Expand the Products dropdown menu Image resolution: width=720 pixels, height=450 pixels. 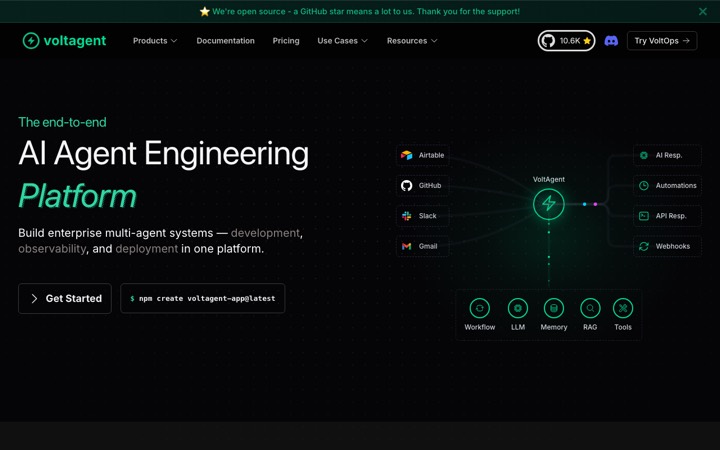tap(155, 41)
